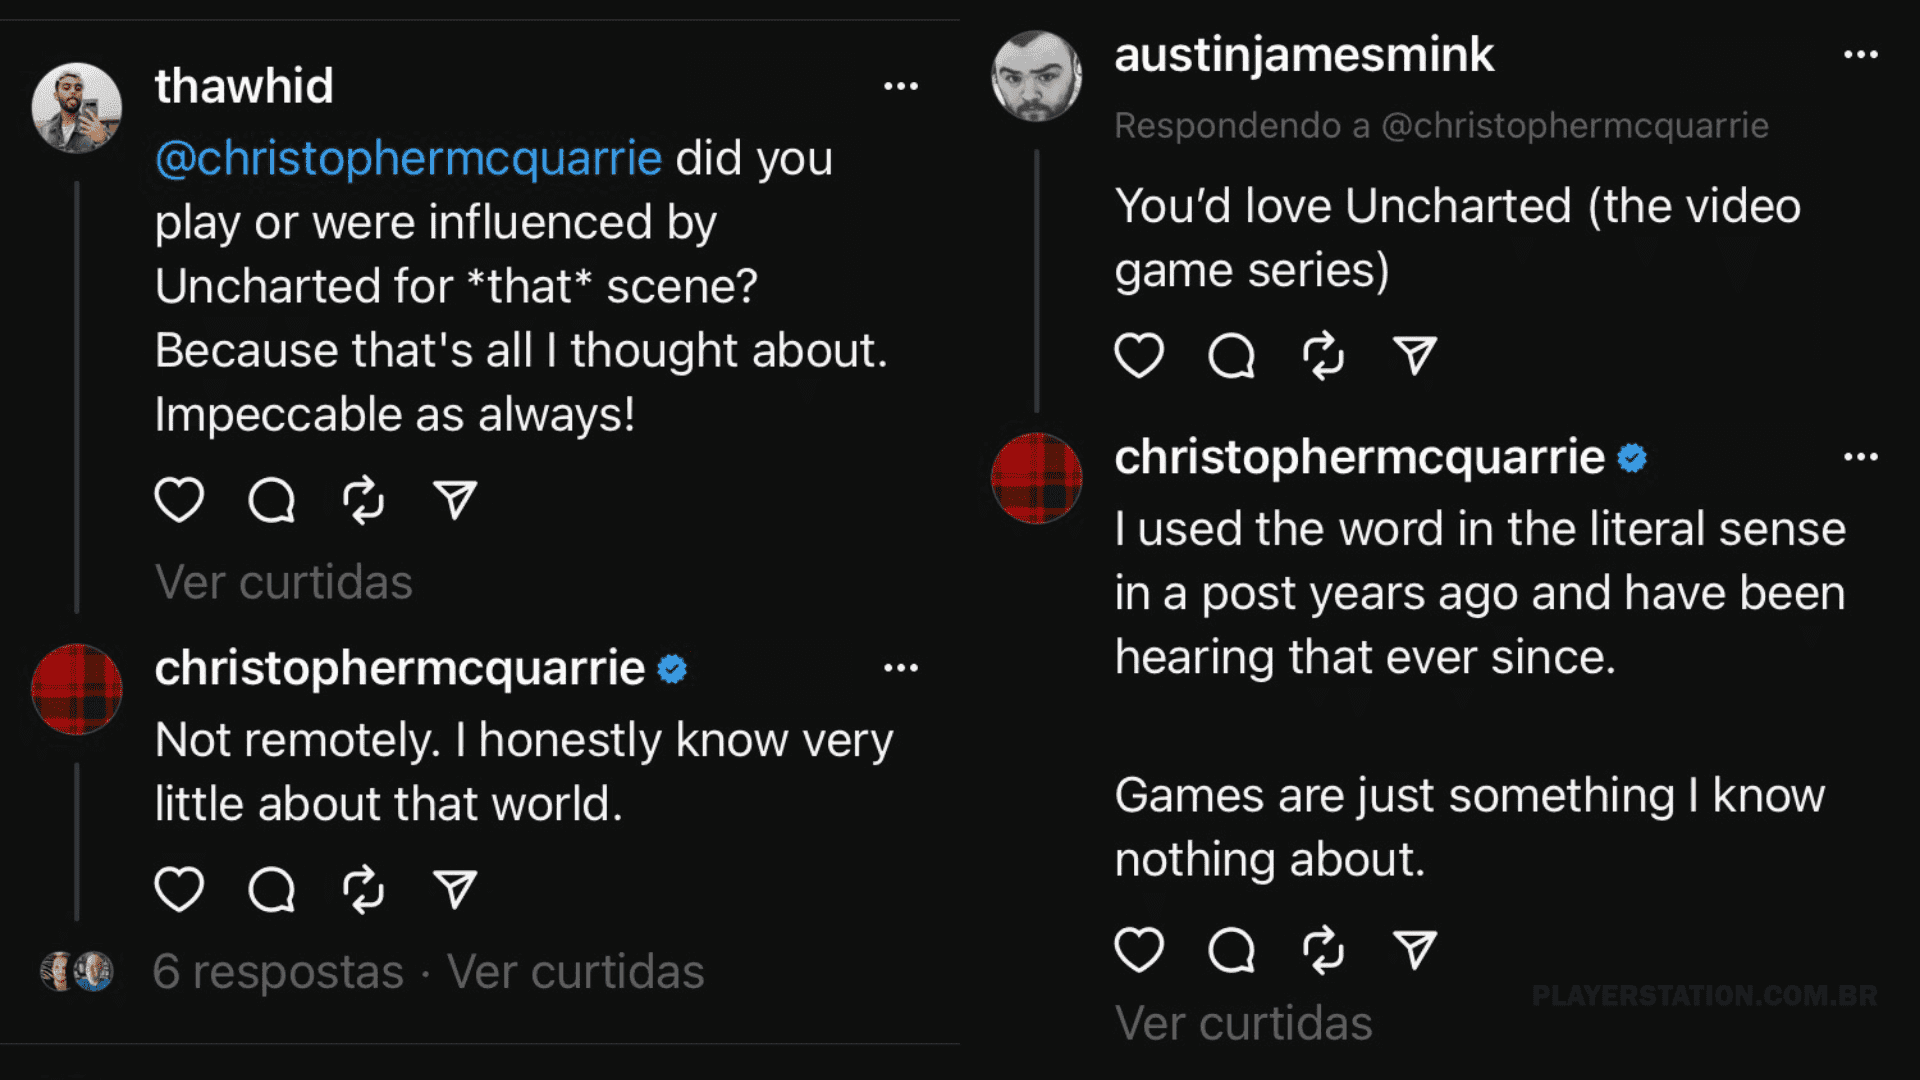The height and width of the screenshot is (1080, 1920).
Task: Like austinjamesmink's "You'd love Uncharted" post
Action: pyautogui.click(x=1139, y=355)
